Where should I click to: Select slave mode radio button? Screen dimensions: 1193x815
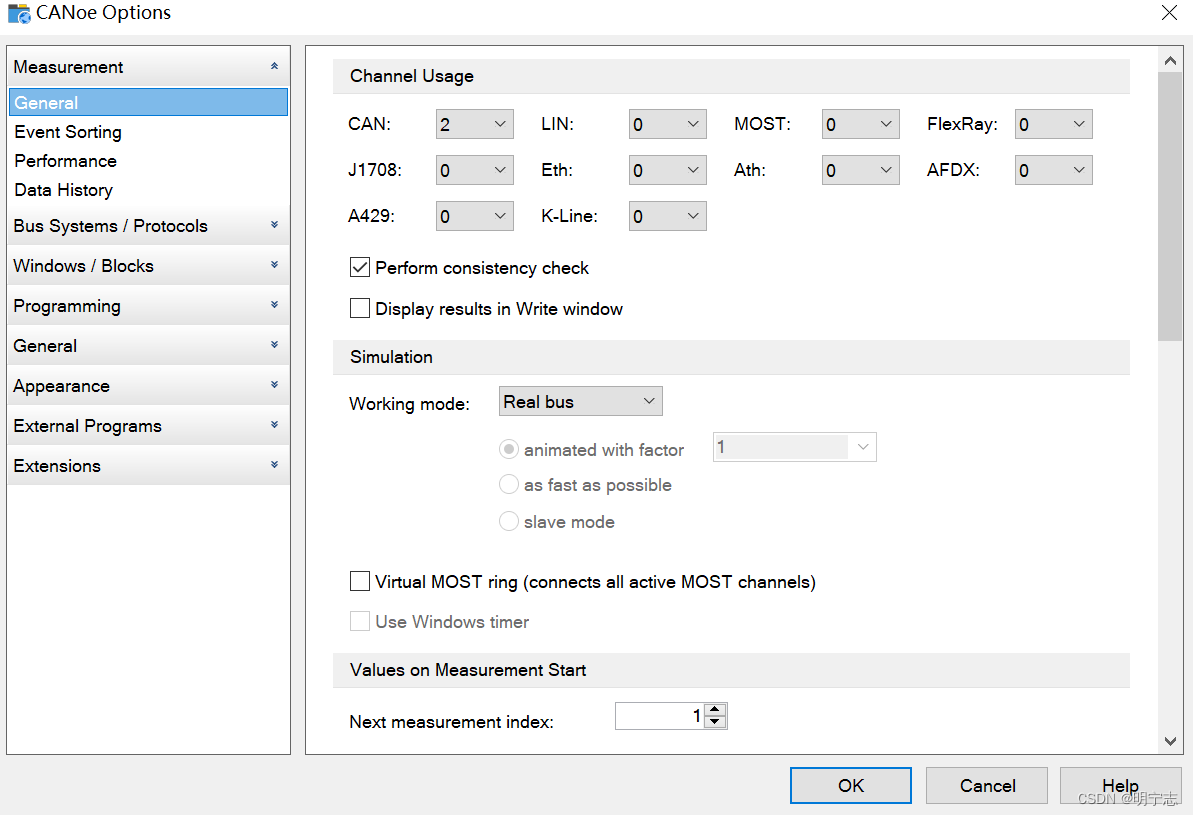pyautogui.click(x=508, y=521)
